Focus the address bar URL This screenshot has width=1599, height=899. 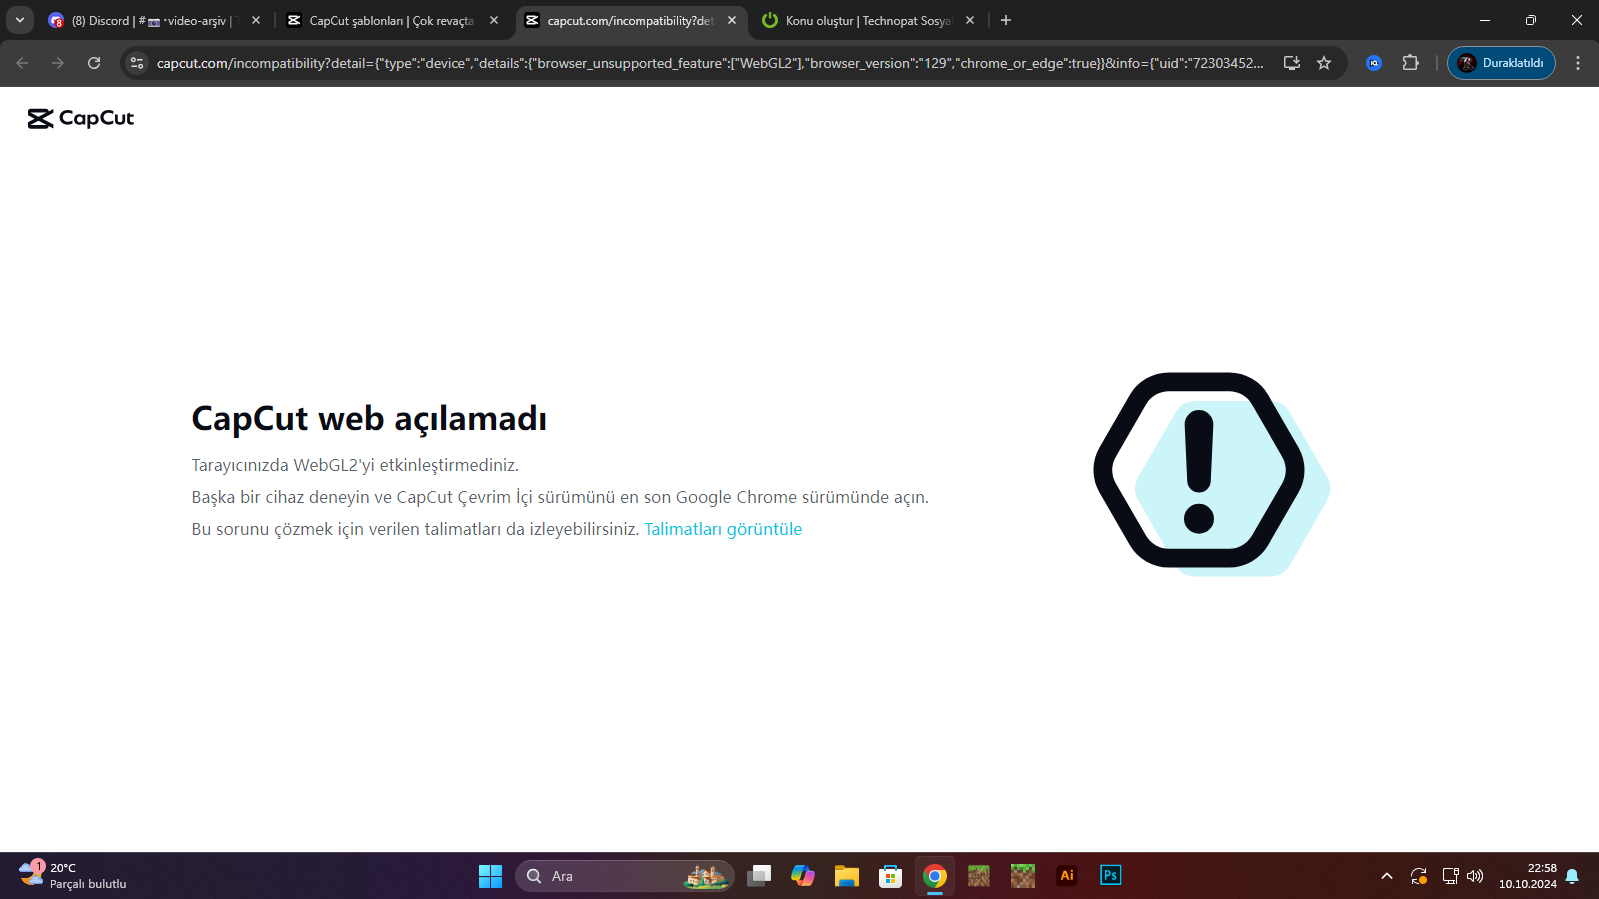point(710,63)
